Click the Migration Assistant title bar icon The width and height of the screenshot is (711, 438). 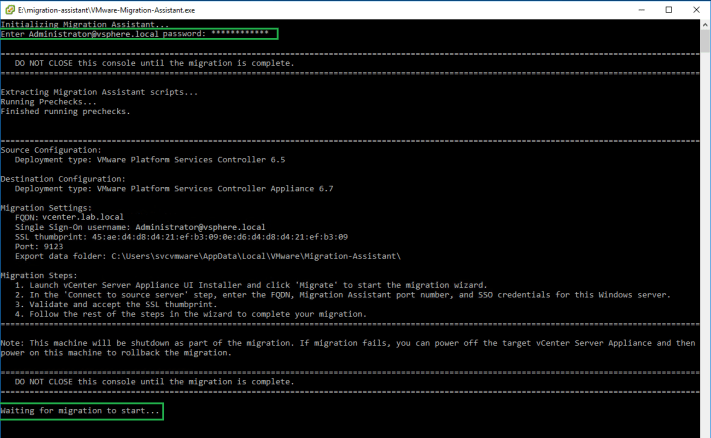(8, 9)
